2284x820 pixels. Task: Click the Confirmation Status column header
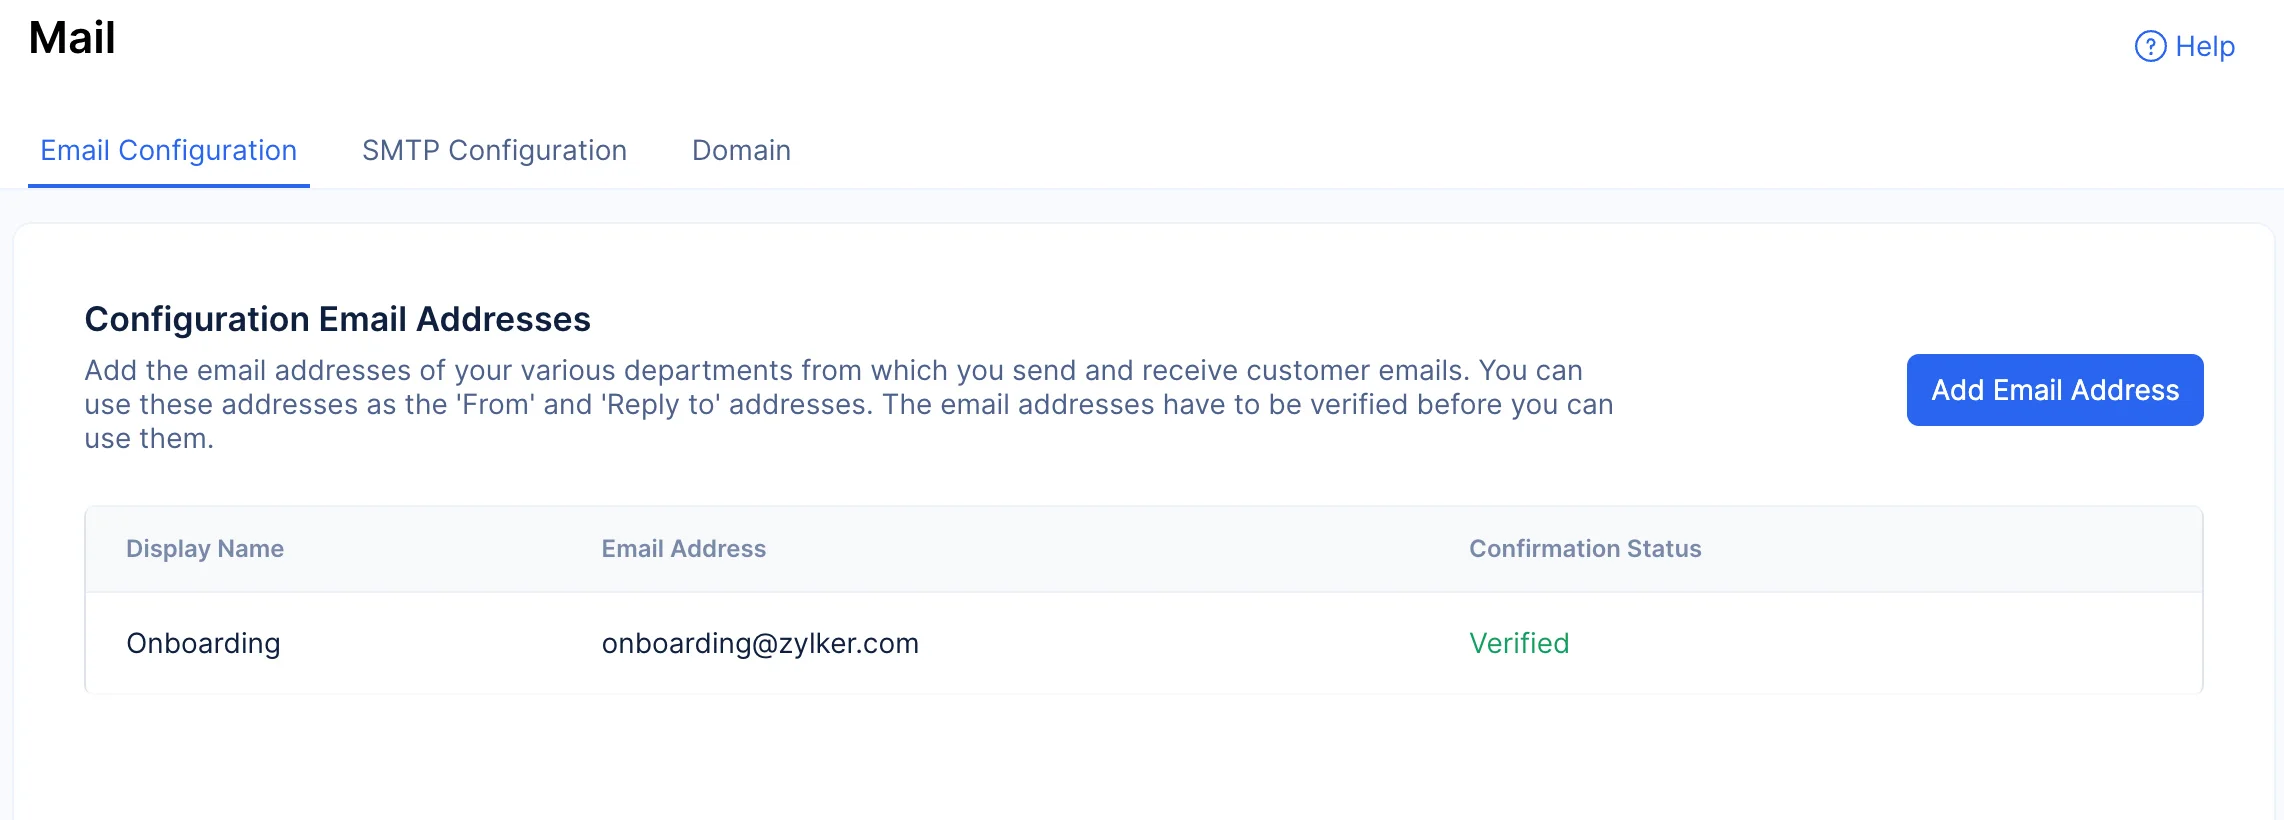tap(1584, 549)
